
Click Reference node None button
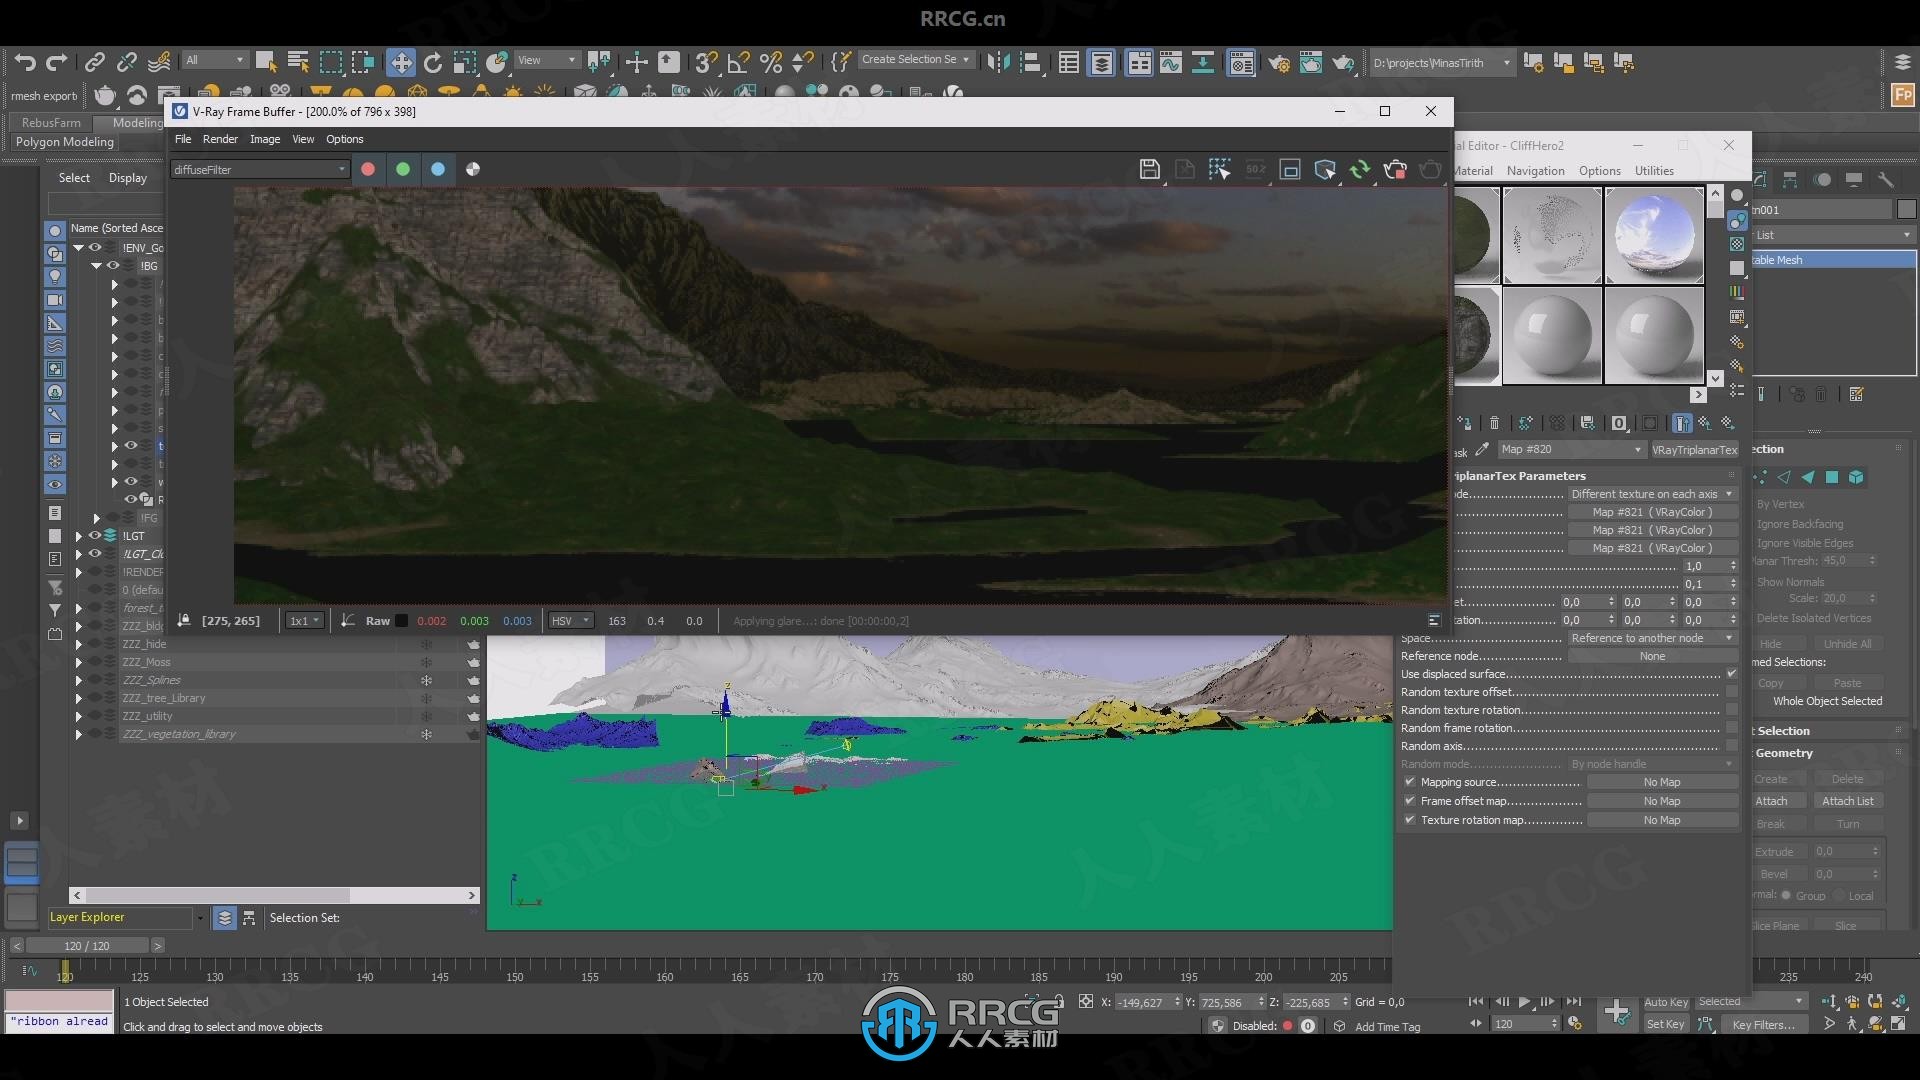(x=1652, y=656)
